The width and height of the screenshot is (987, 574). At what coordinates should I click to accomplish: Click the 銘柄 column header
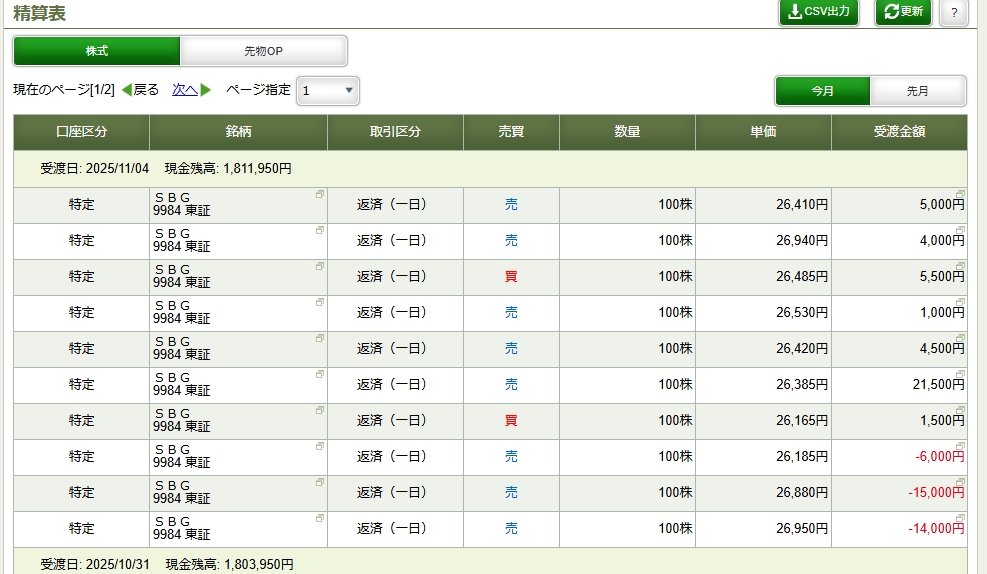coord(238,132)
